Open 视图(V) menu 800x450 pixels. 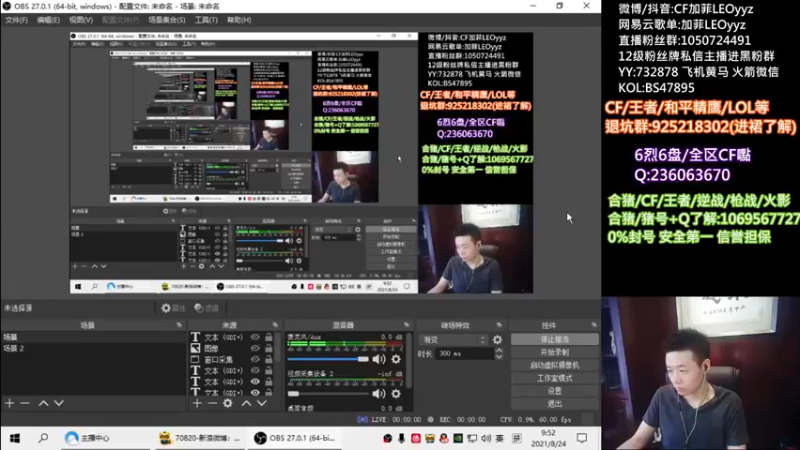coord(81,20)
